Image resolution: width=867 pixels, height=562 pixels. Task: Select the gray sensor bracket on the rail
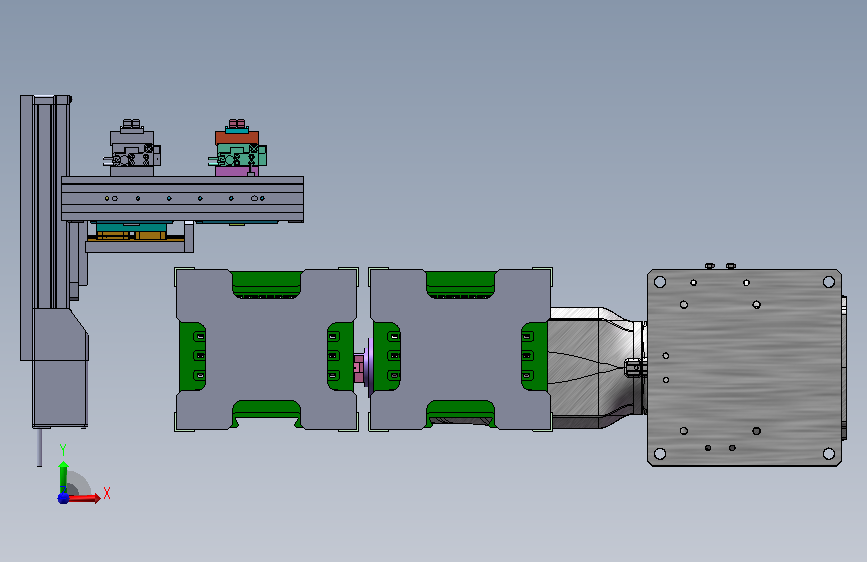132,149
